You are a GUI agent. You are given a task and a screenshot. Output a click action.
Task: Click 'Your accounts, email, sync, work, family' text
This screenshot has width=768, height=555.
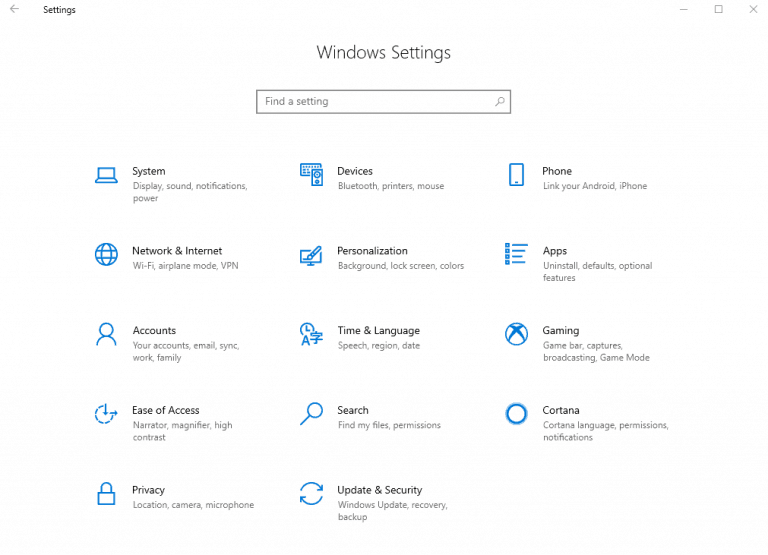click(x=186, y=352)
